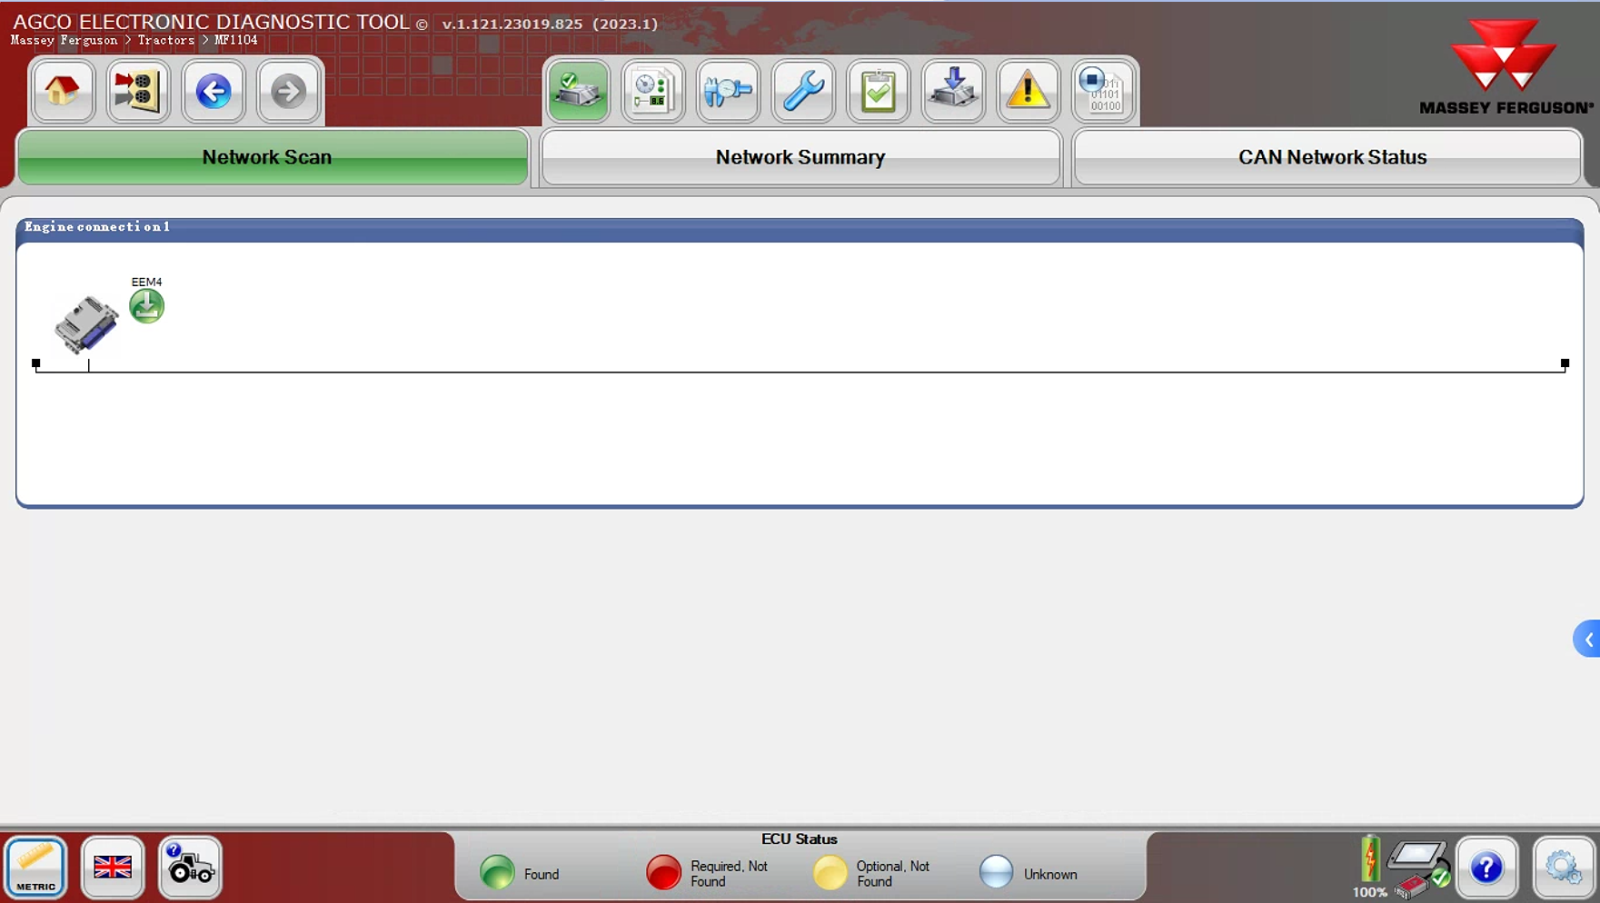Open the wrench service tools icon
The image size is (1600, 903).
803,91
